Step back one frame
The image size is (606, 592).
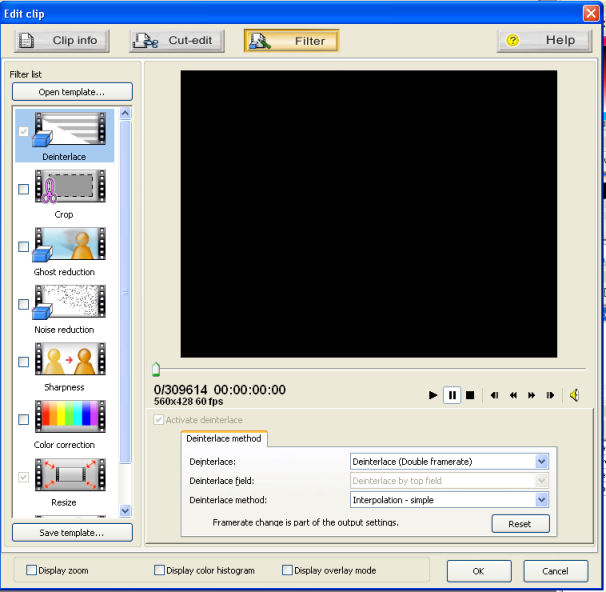tap(494, 395)
